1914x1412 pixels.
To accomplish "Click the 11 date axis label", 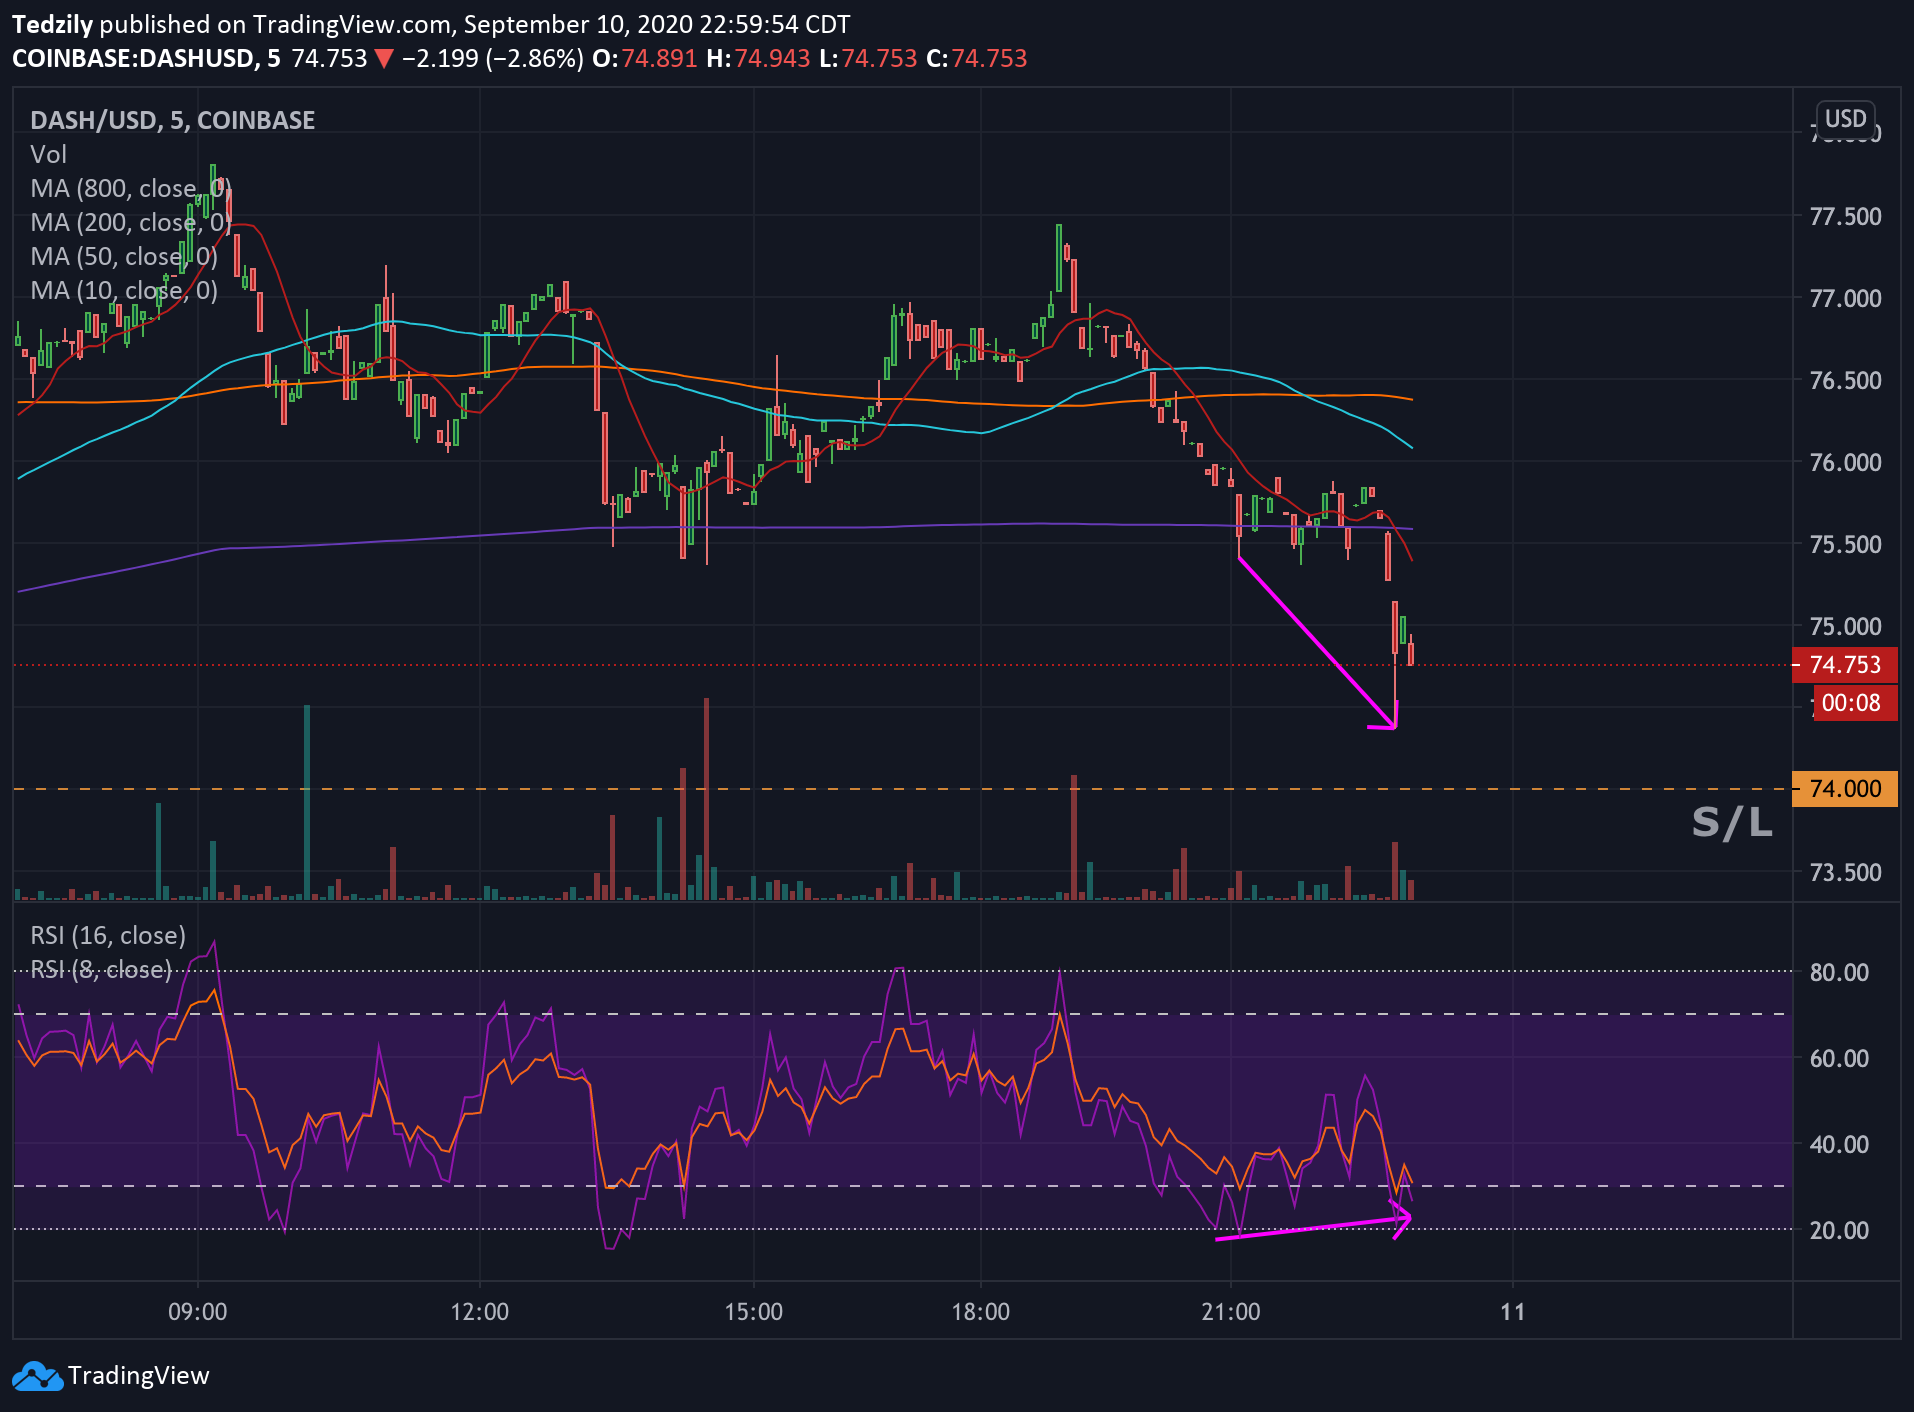I will (x=1513, y=1312).
